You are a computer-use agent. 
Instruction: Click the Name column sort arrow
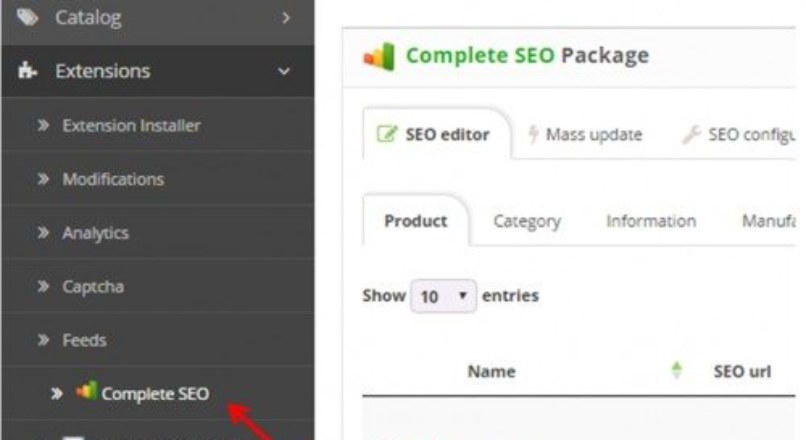pyautogui.click(x=676, y=370)
